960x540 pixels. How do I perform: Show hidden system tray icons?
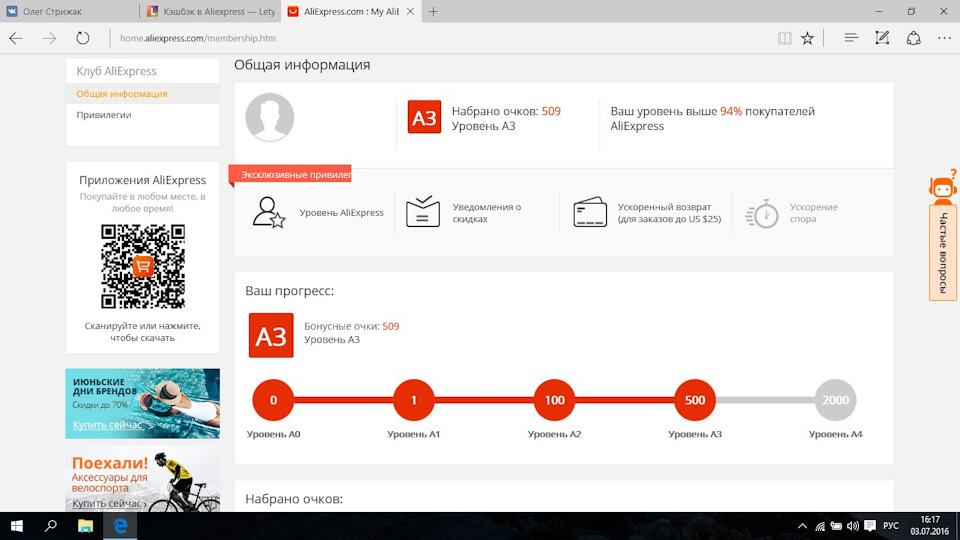point(802,526)
